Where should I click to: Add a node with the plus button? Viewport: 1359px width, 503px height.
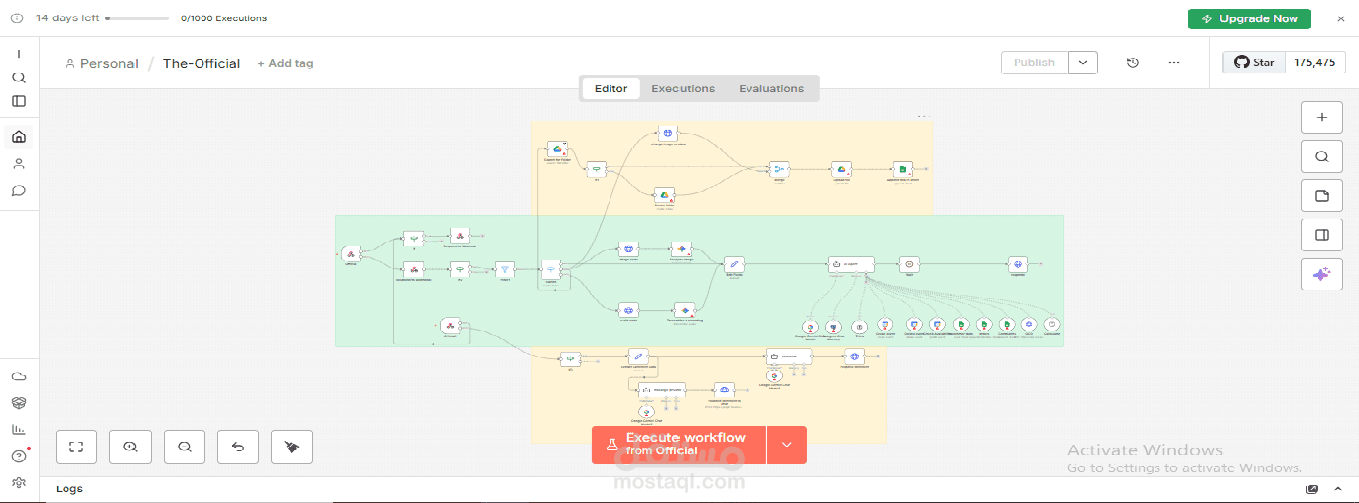pos(1321,117)
